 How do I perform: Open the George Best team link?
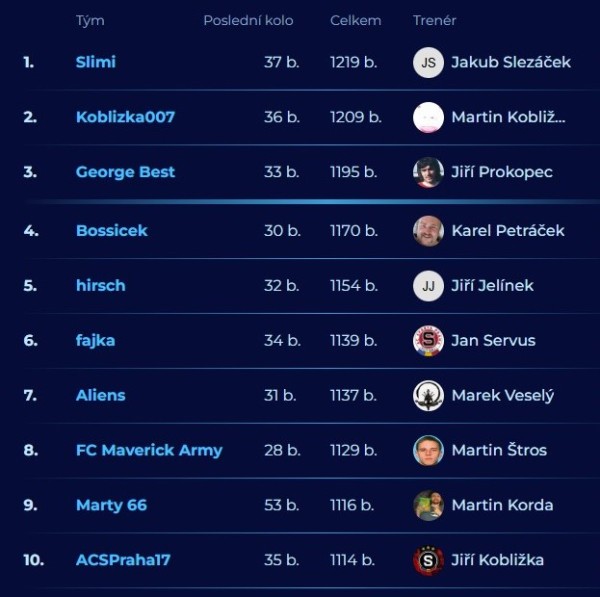pyautogui.click(x=125, y=172)
